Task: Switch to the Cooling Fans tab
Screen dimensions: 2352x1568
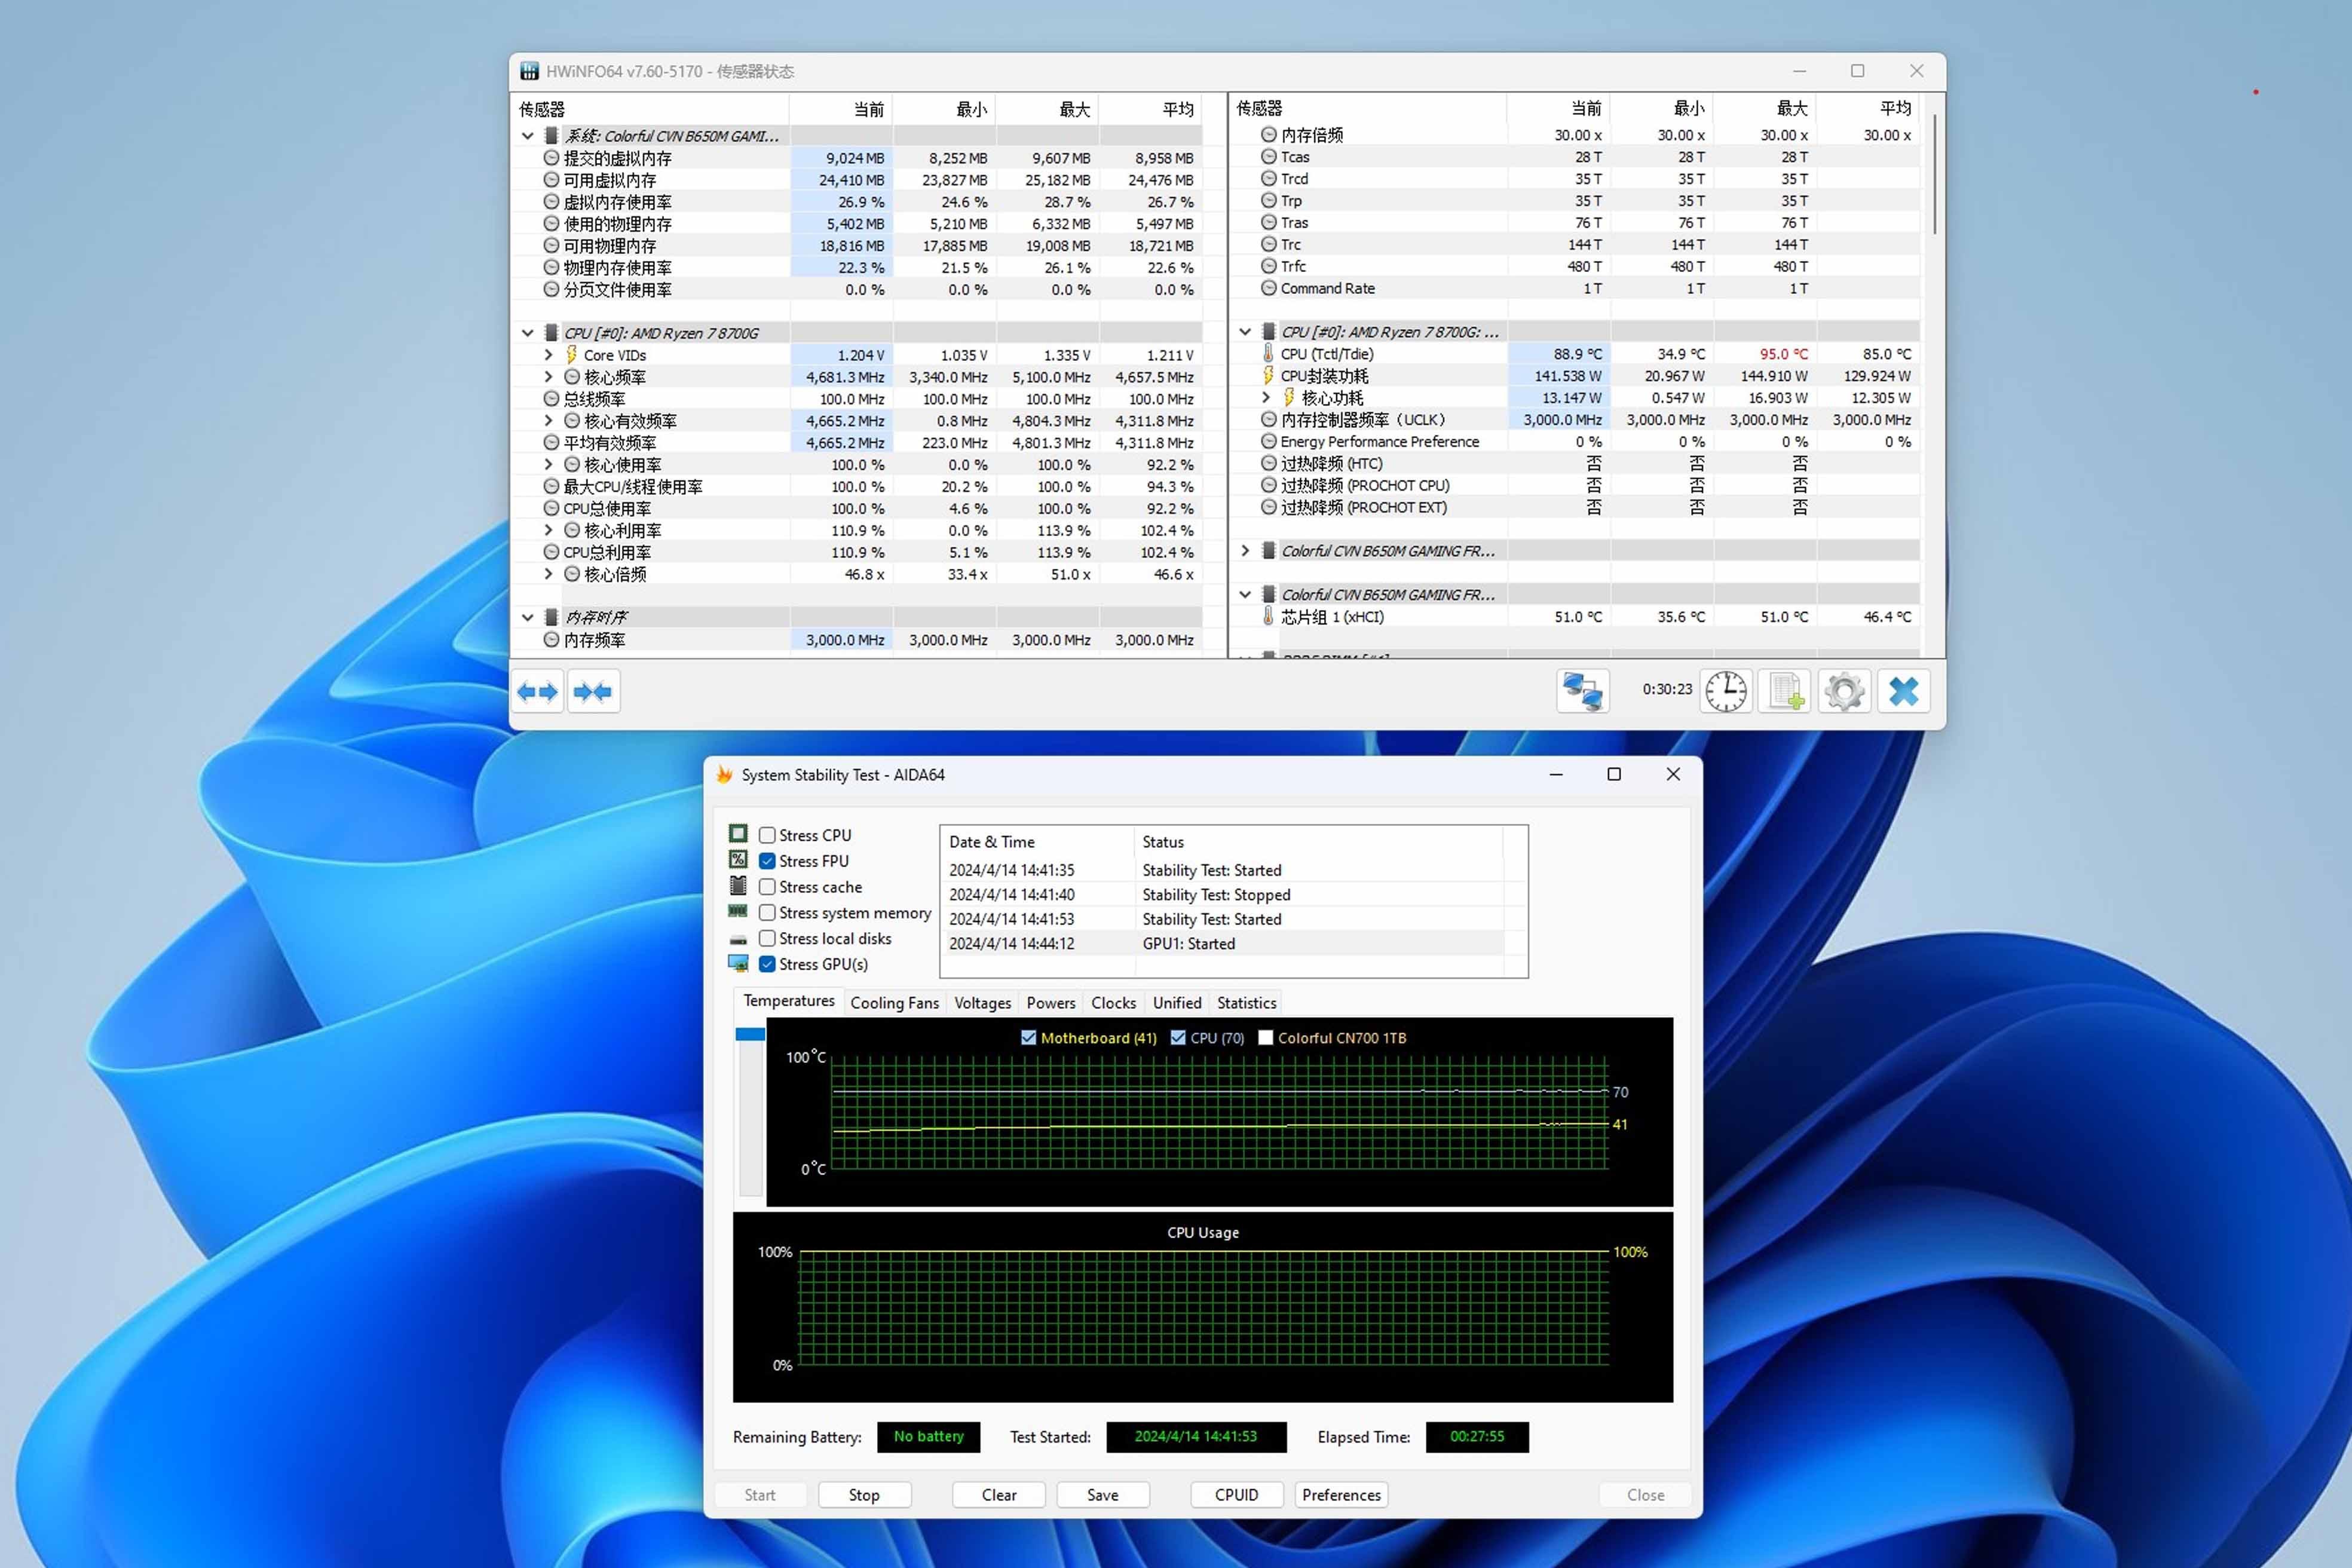Action: tap(894, 1003)
